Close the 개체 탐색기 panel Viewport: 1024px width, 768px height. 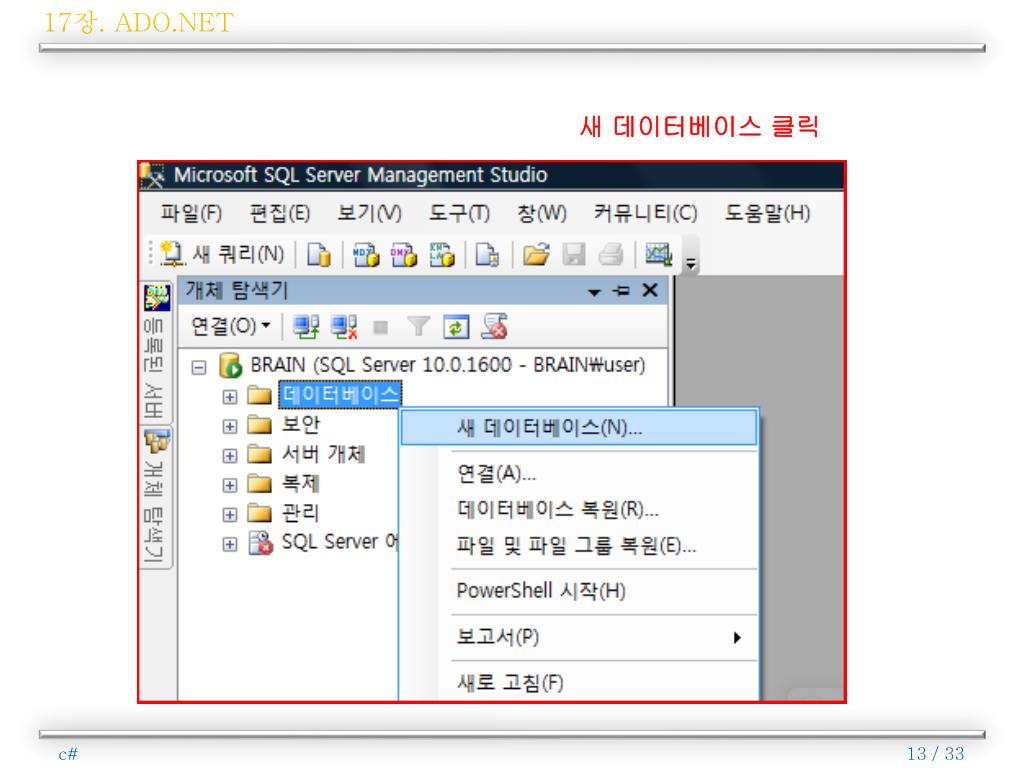click(650, 290)
